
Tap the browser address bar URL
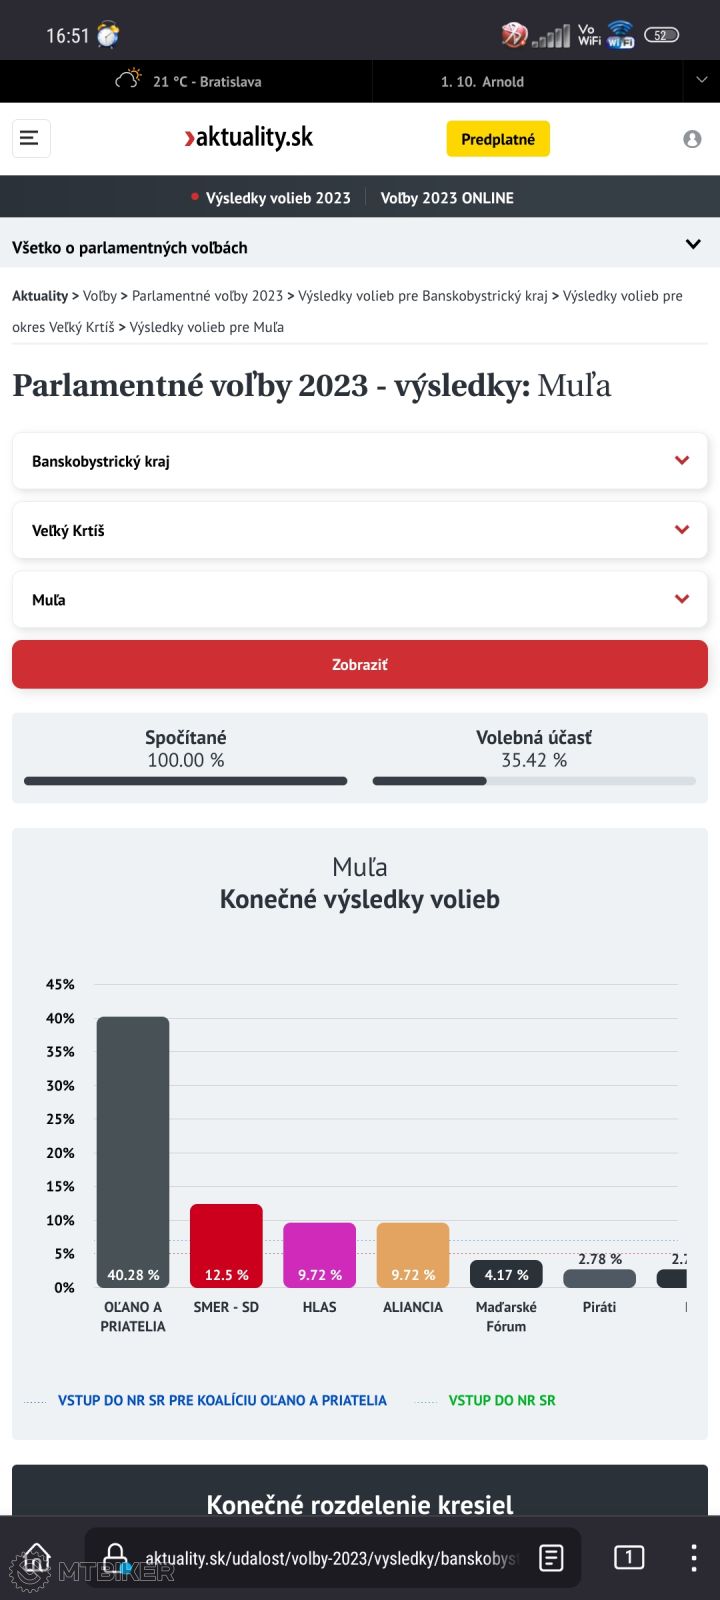point(330,1558)
